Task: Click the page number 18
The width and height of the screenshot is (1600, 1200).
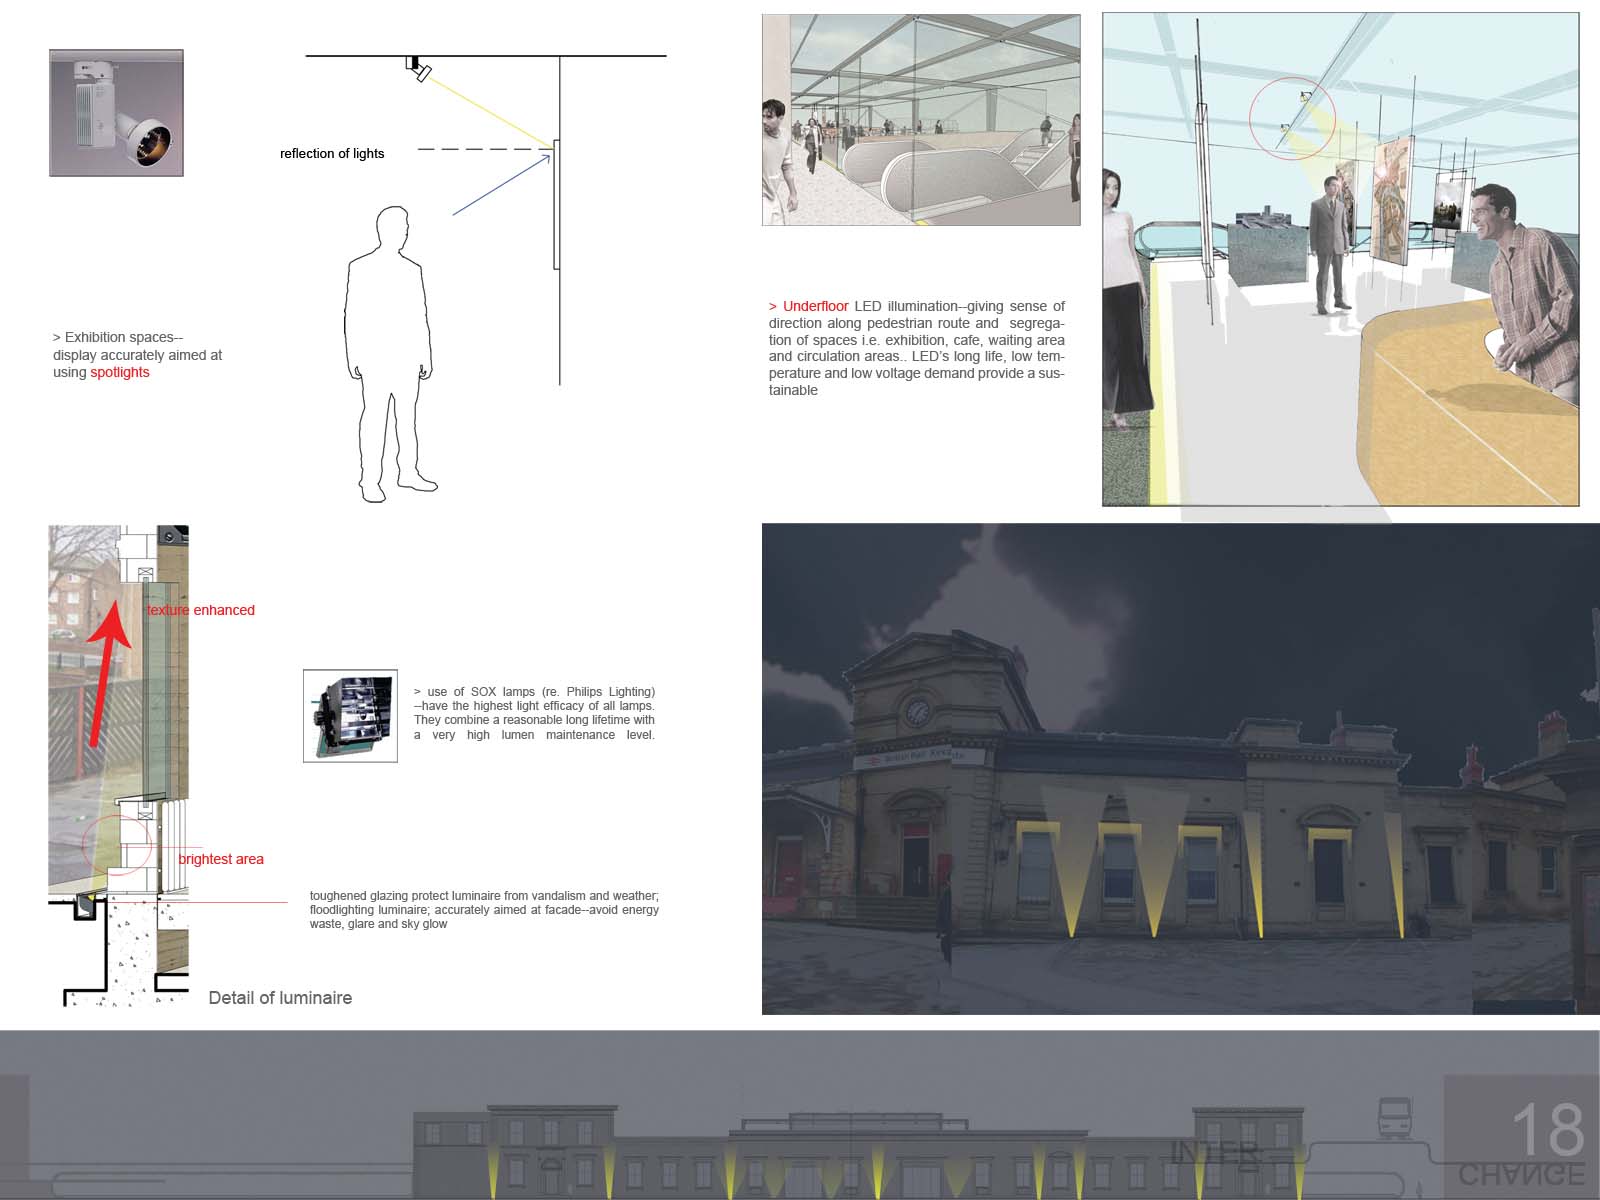Action: (x=1546, y=1130)
